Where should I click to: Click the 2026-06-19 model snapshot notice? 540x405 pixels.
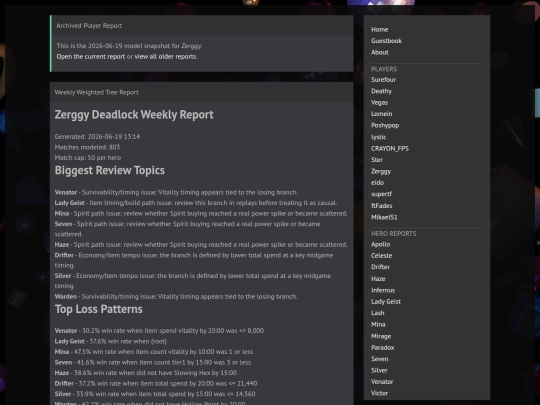pos(129,46)
